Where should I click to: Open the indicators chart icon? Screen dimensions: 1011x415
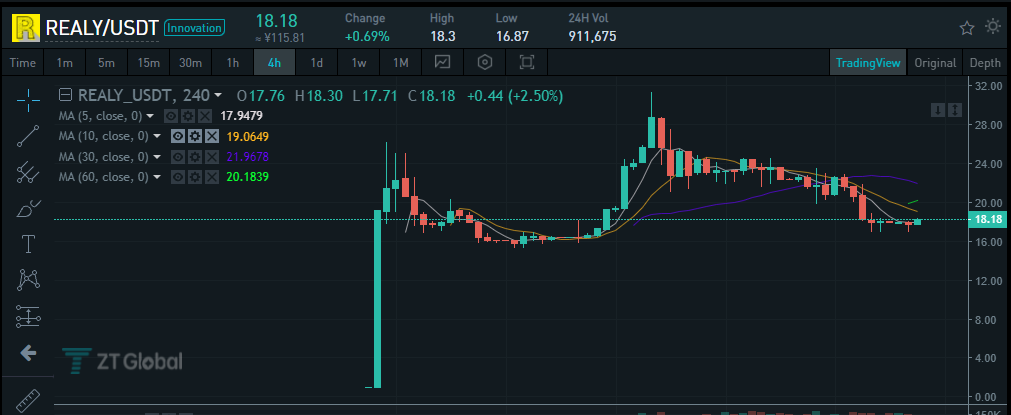tap(442, 63)
